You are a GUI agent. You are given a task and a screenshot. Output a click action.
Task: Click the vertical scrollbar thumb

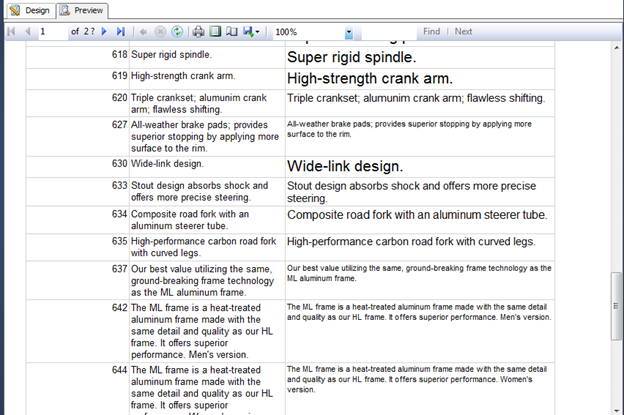coord(616,306)
